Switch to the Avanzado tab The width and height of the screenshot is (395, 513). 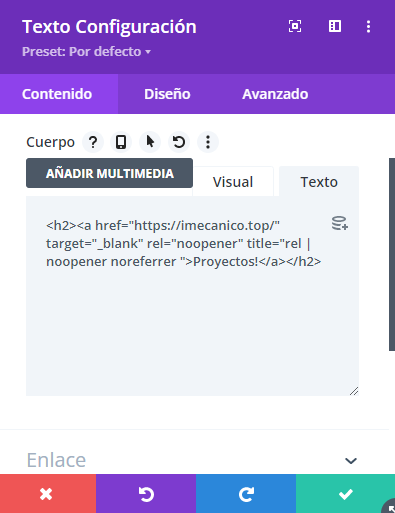pyautogui.click(x=275, y=94)
